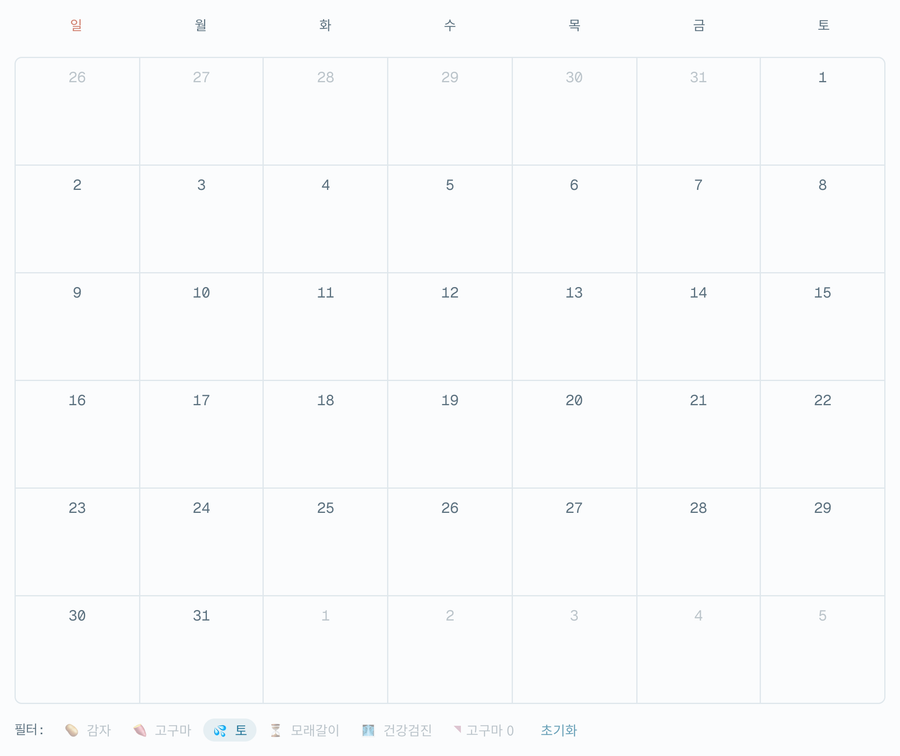Select the calendar day 6

click(574, 219)
